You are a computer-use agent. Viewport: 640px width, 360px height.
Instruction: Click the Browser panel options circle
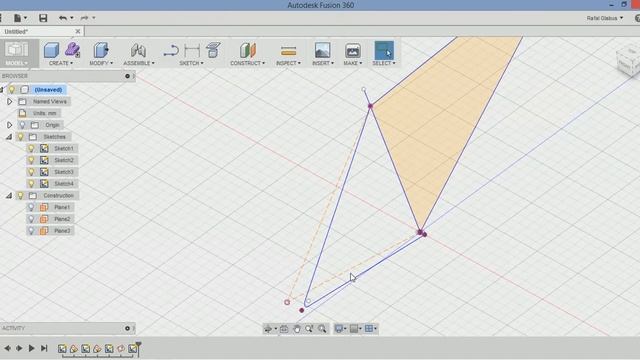[x=127, y=76]
